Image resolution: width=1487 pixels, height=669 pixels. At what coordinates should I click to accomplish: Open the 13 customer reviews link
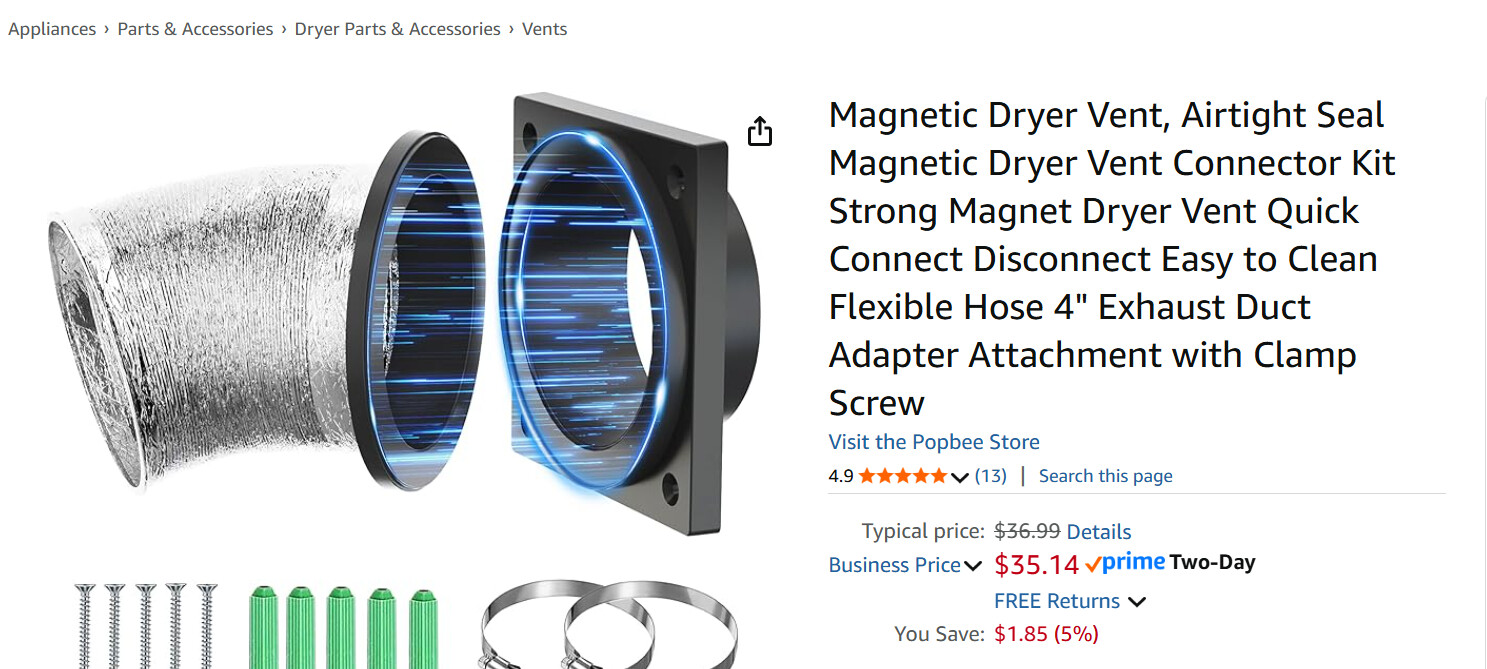[x=991, y=476]
